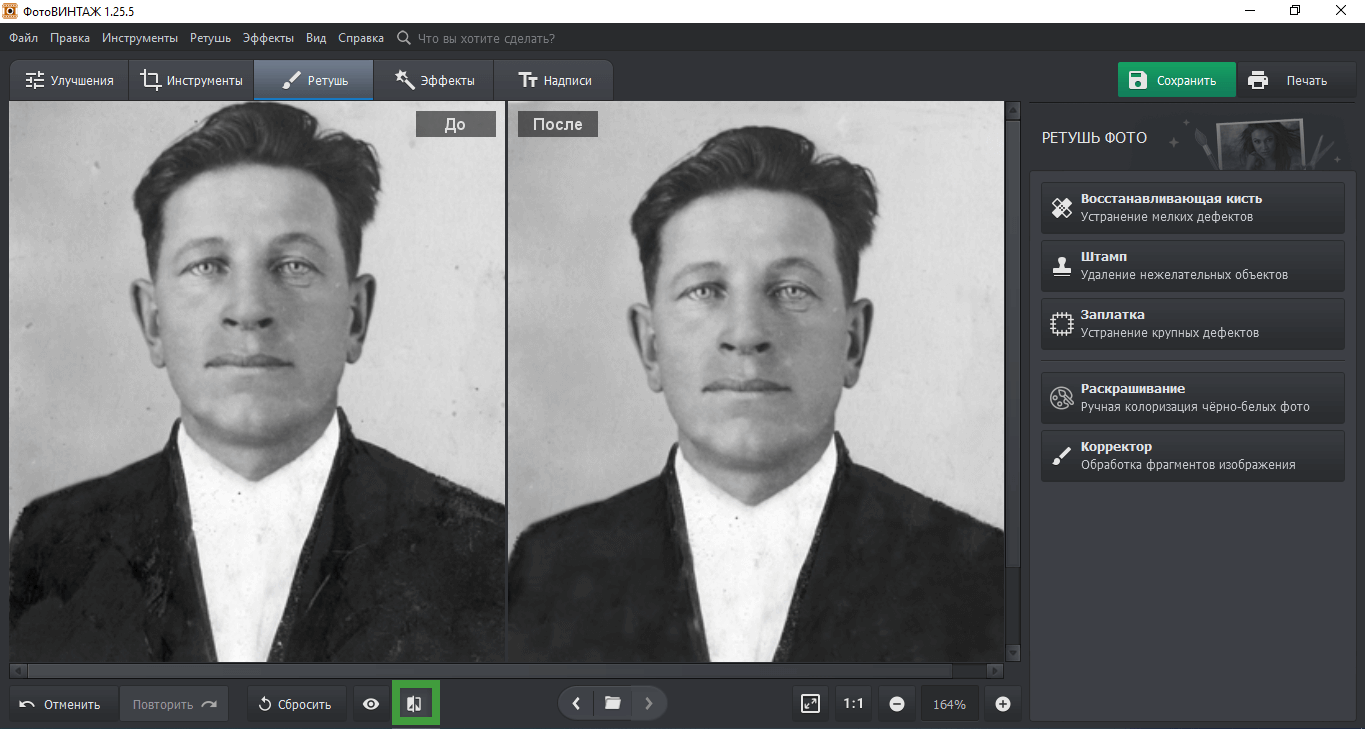Viewport: 1365px width, 729px height.
Task: Switch to the Эффекты tab
Action: [434, 81]
